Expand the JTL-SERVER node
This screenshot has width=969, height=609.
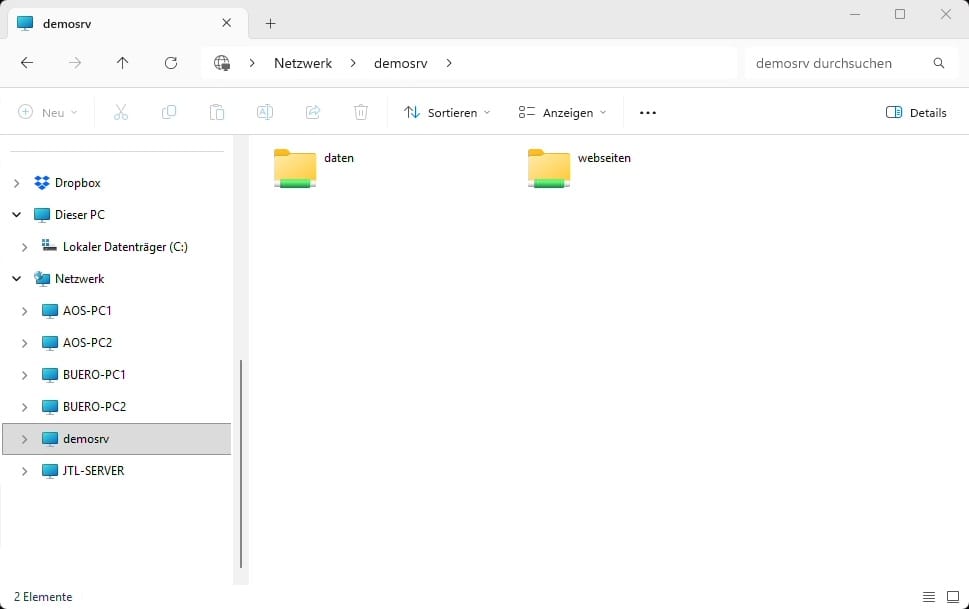[x=25, y=471]
